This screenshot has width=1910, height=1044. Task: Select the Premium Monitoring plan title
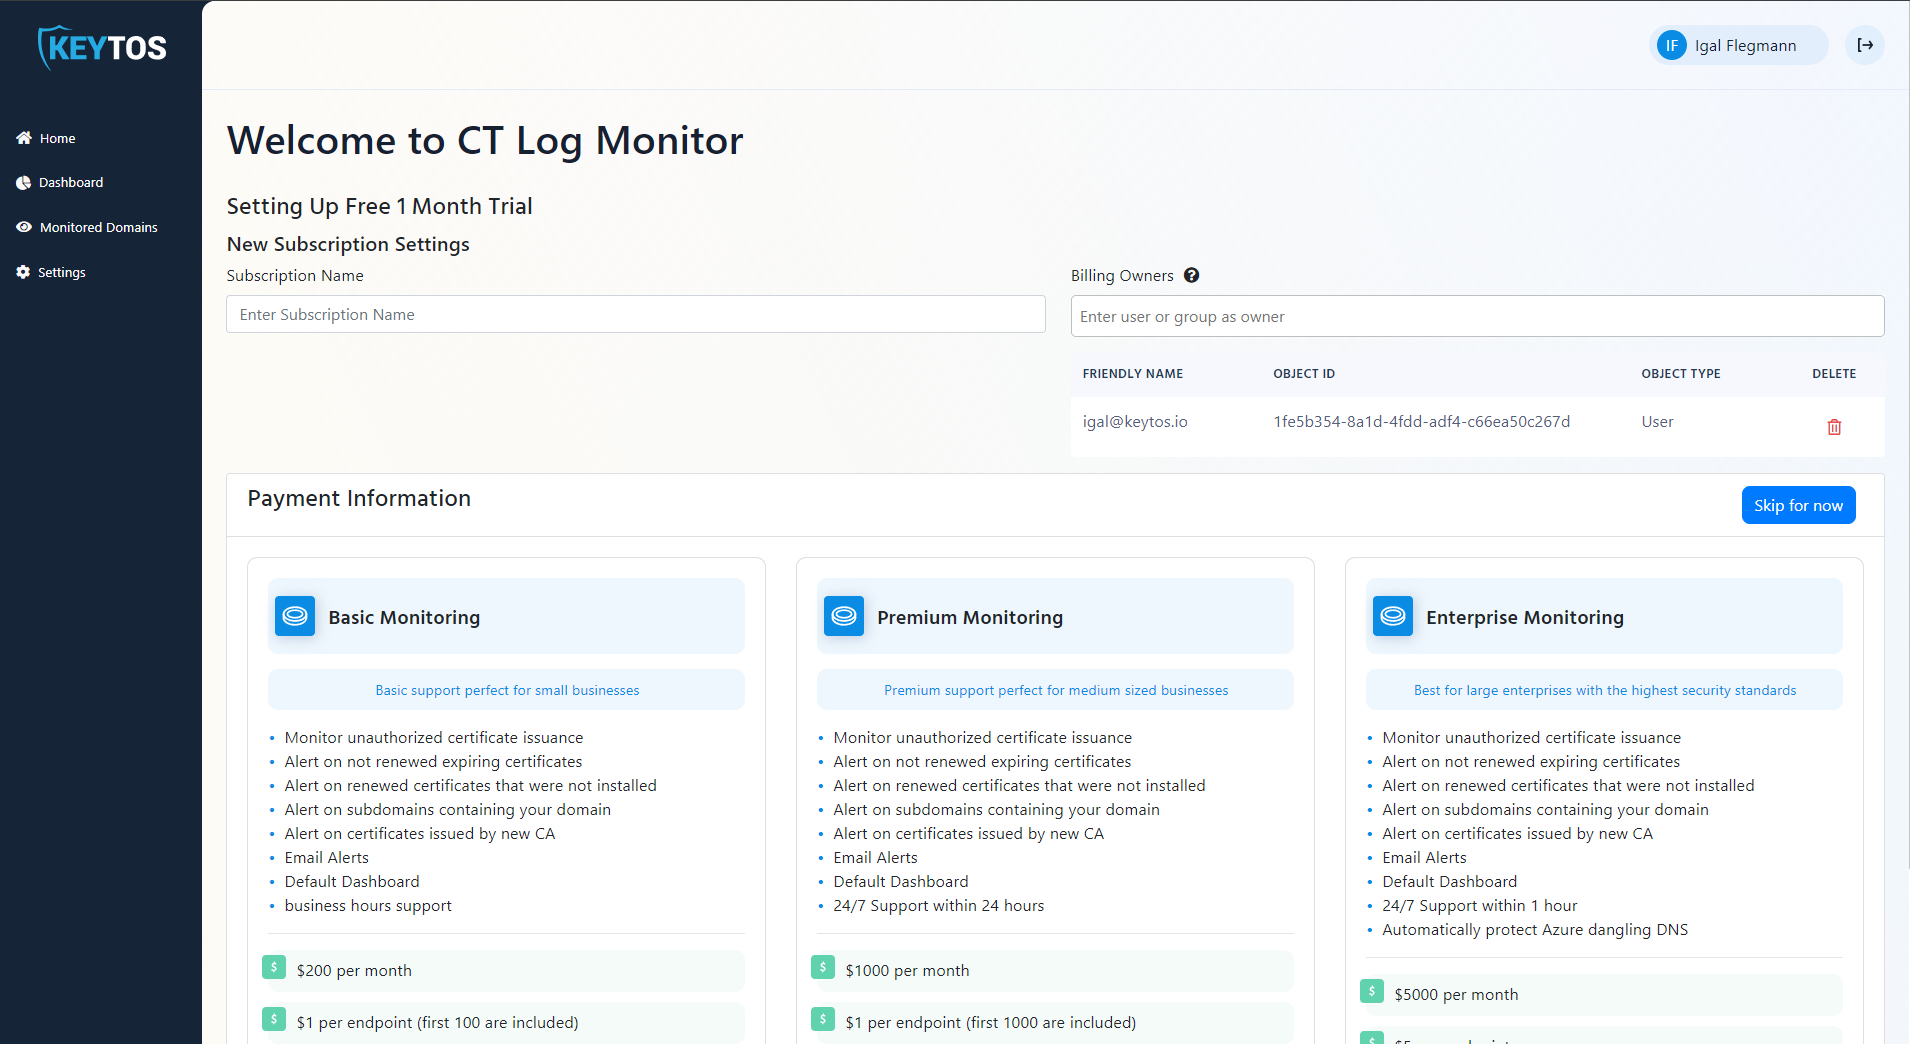pos(970,617)
